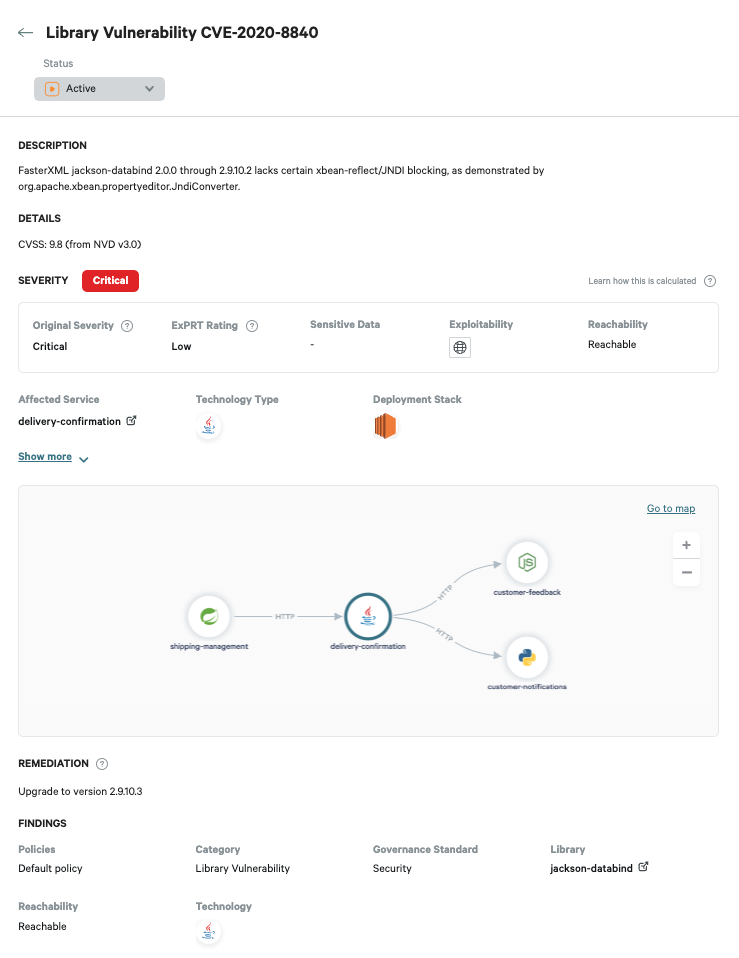Expand details with Show more
739x958 pixels.
[45, 456]
